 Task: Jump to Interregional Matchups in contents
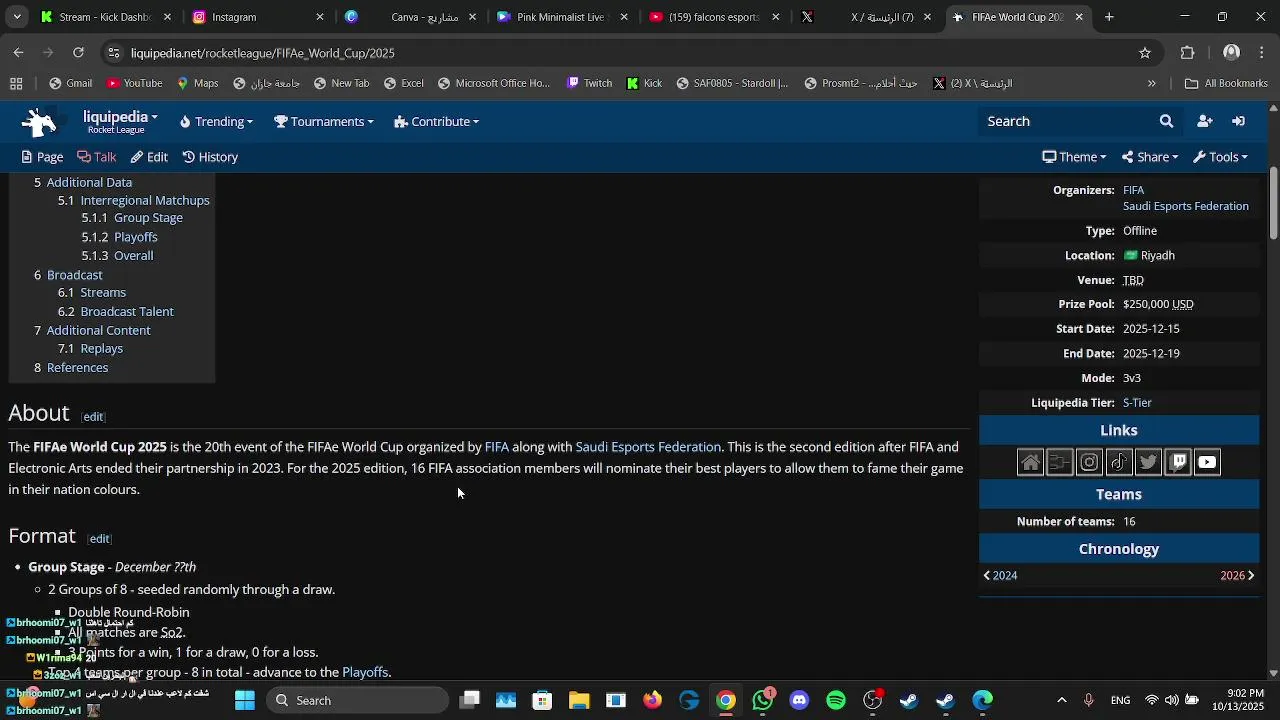coord(145,201)
